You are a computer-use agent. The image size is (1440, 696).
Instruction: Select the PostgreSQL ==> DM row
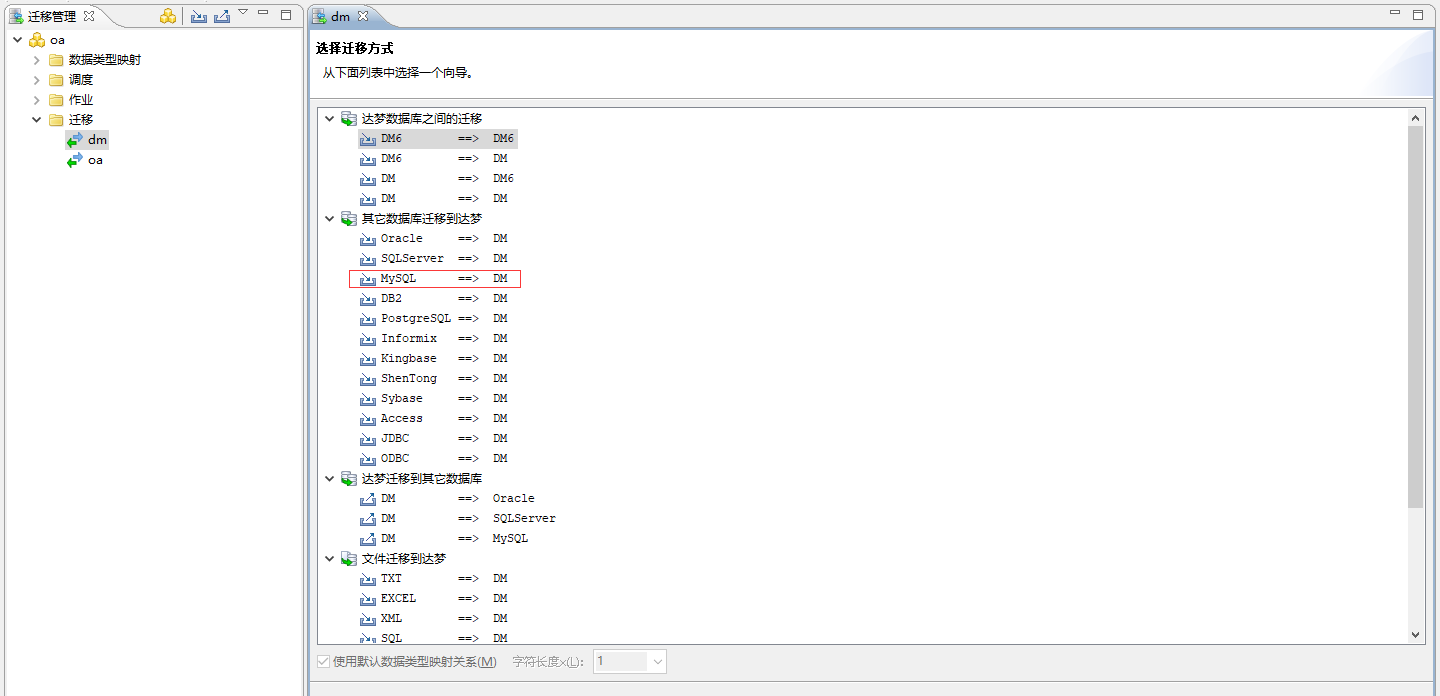(435, 318)
